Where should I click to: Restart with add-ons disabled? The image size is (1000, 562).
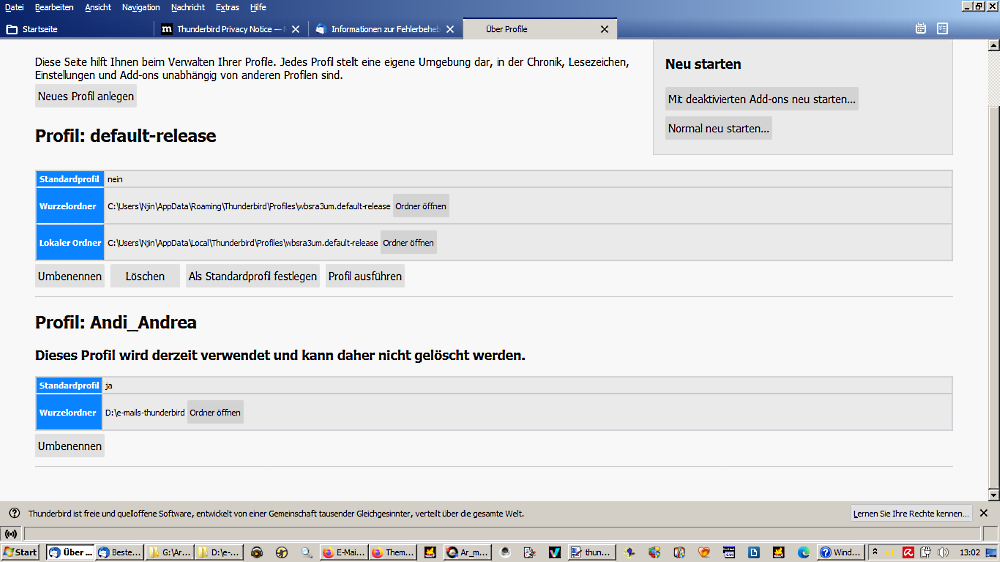(x=762, y=99)
